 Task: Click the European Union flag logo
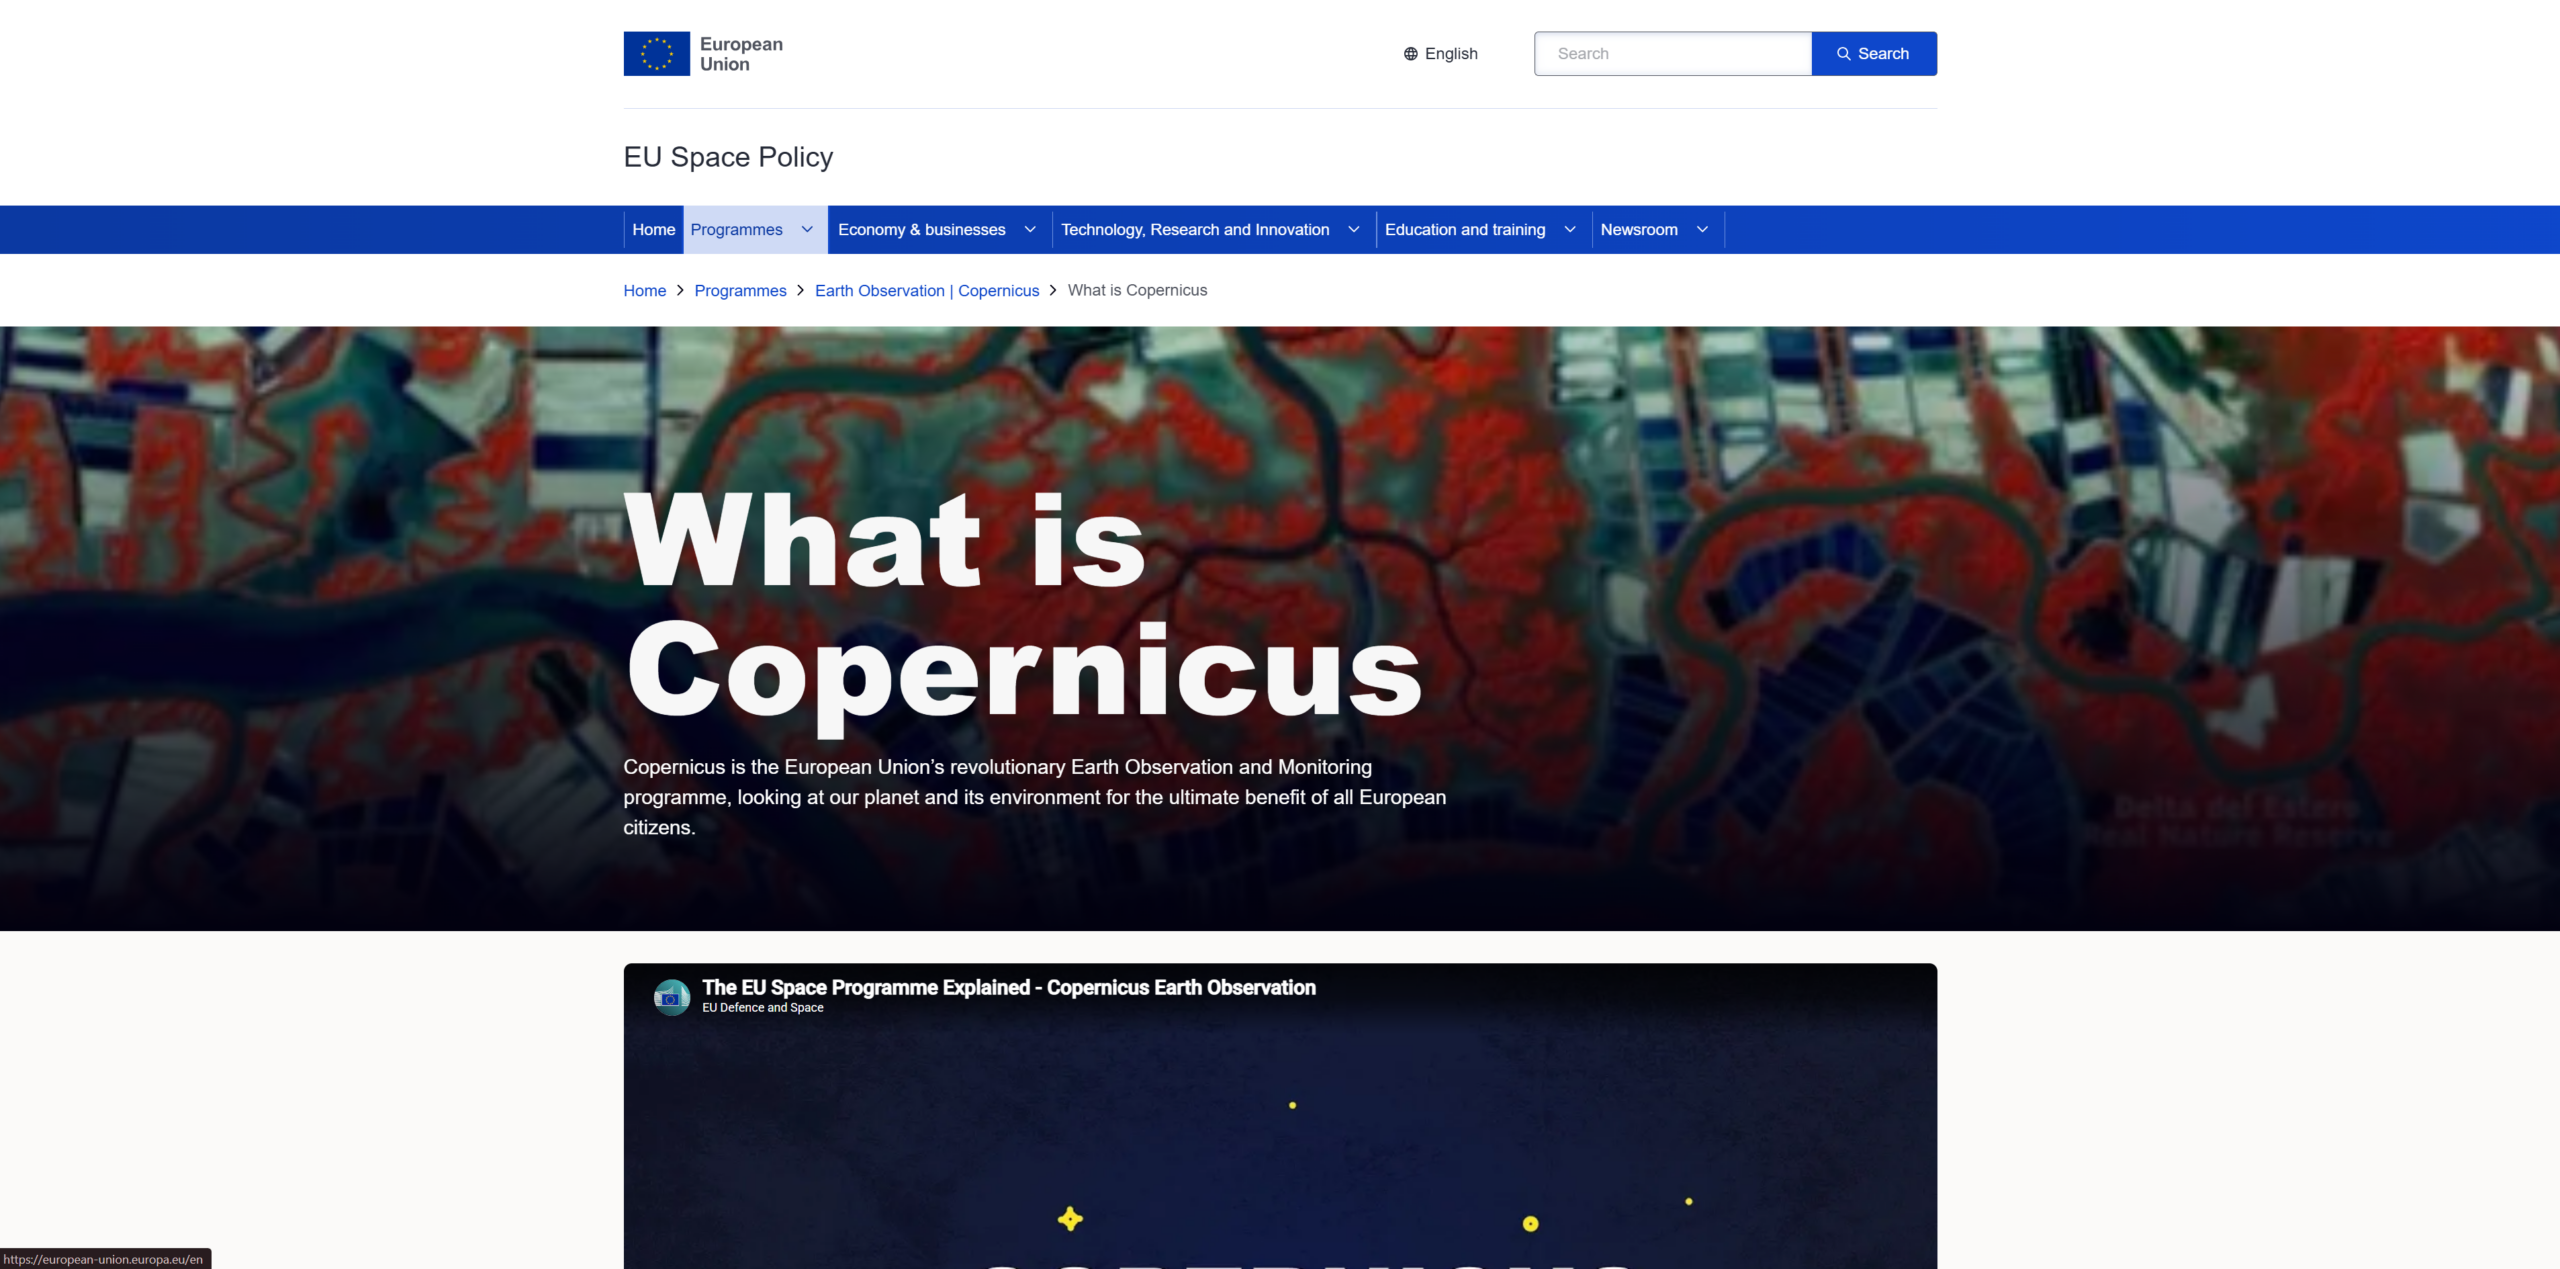click(656, 54)
